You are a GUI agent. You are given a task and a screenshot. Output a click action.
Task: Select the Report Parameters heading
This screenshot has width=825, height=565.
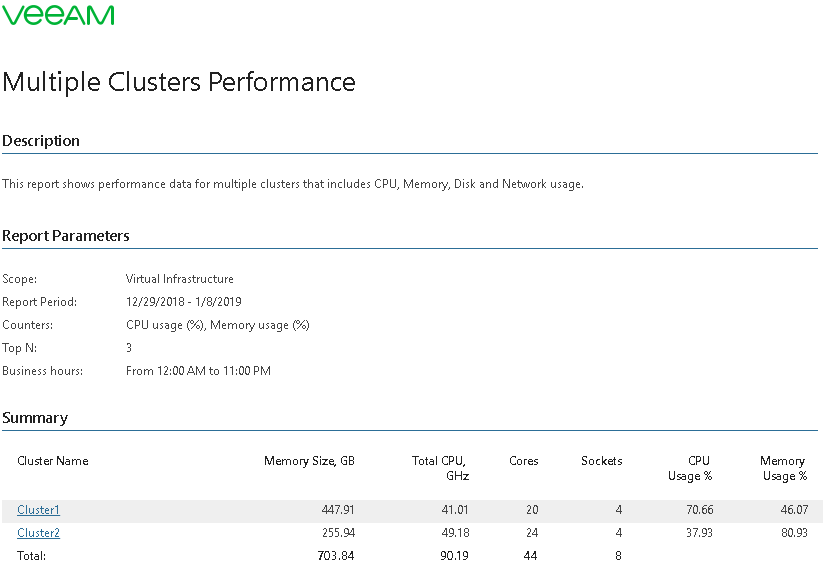click(66, 236)
